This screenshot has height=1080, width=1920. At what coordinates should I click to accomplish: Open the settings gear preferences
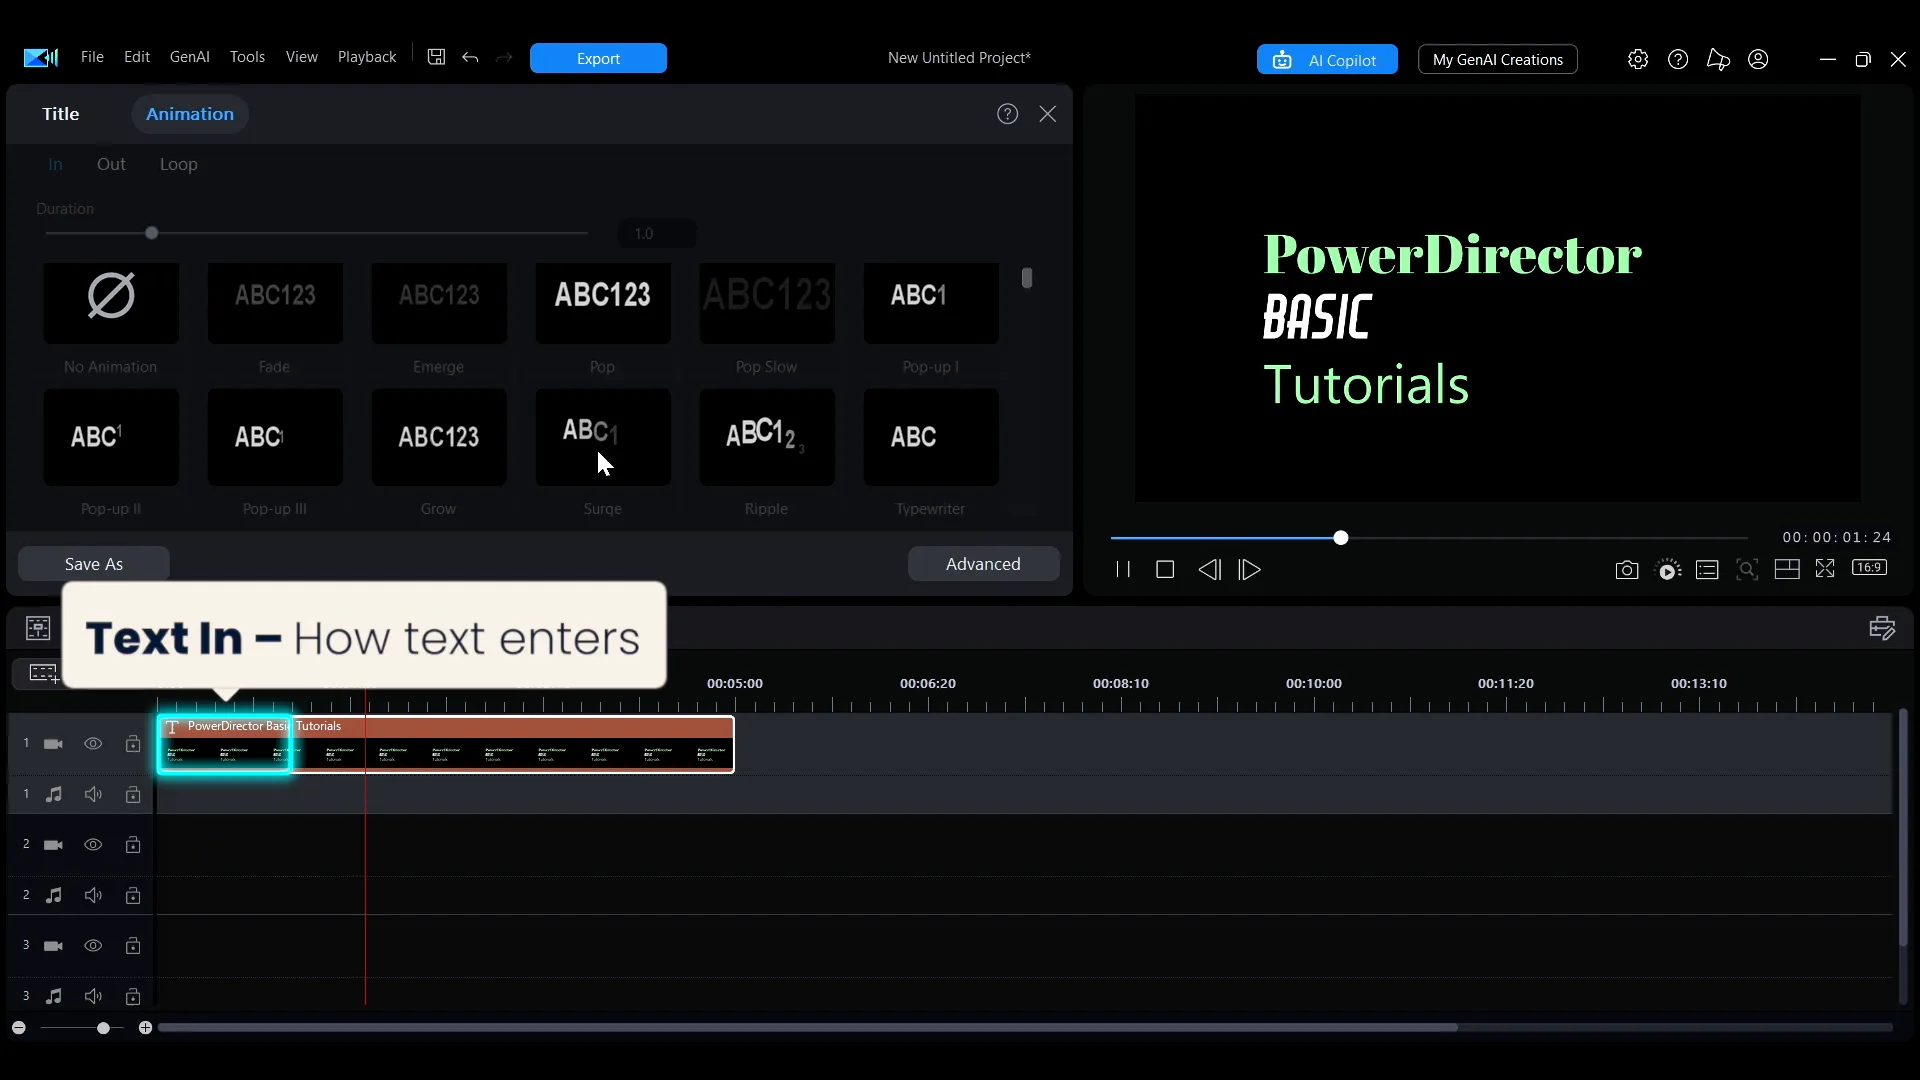(x=1638, y=59)
